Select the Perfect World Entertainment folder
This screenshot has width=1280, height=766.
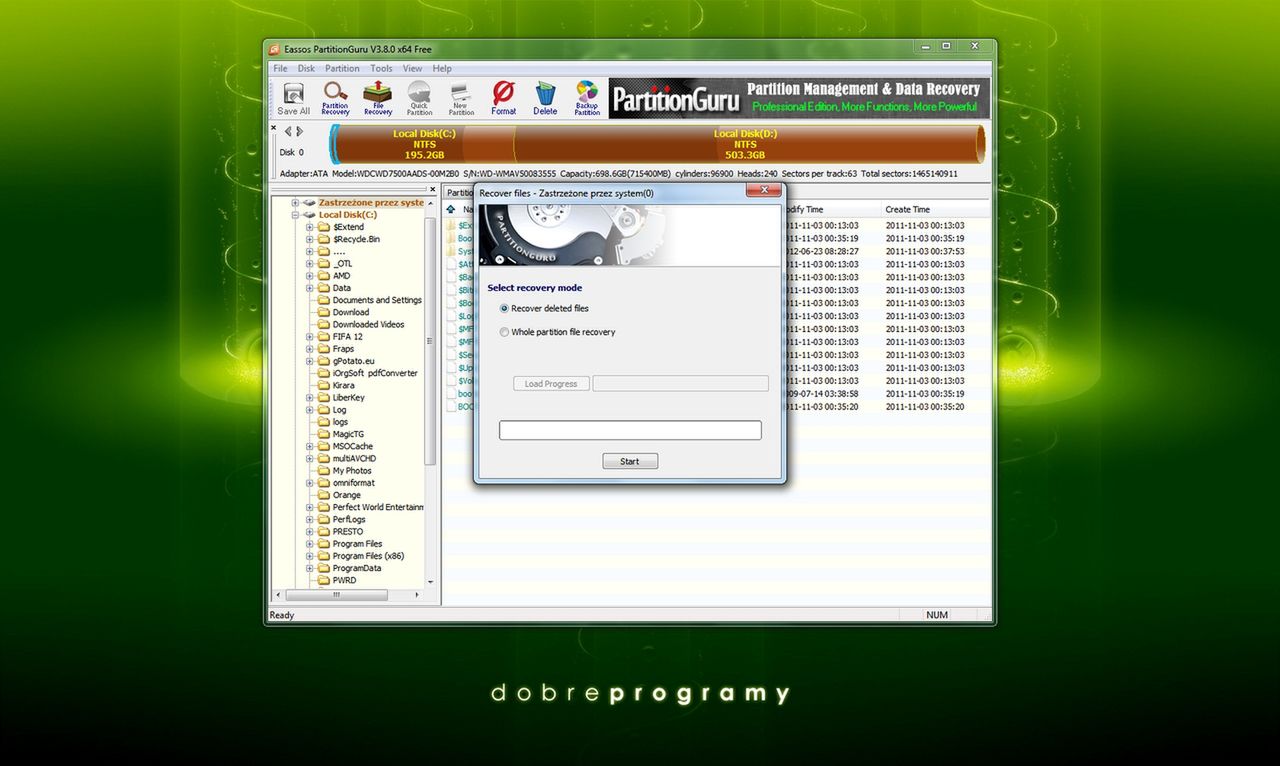coord(378,507)
